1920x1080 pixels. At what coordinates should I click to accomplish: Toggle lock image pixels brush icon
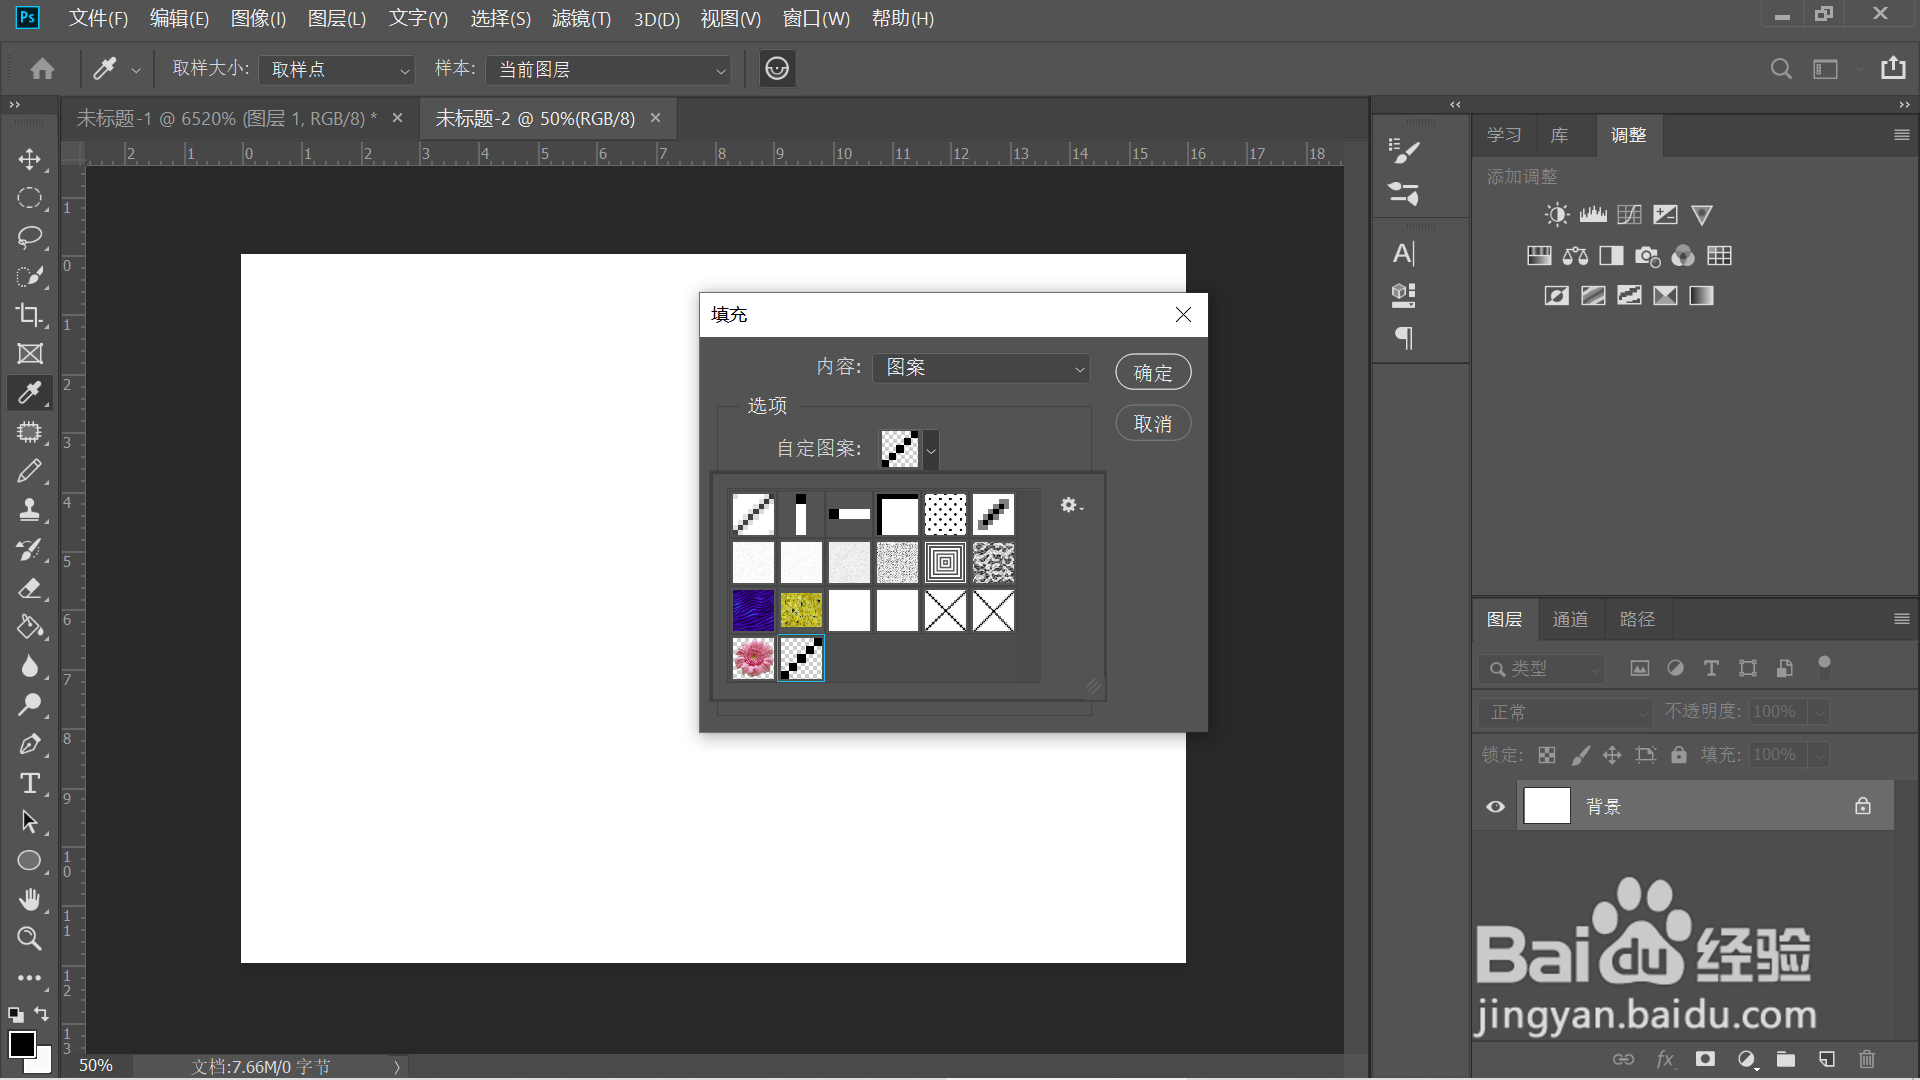tap(1580, 755)
